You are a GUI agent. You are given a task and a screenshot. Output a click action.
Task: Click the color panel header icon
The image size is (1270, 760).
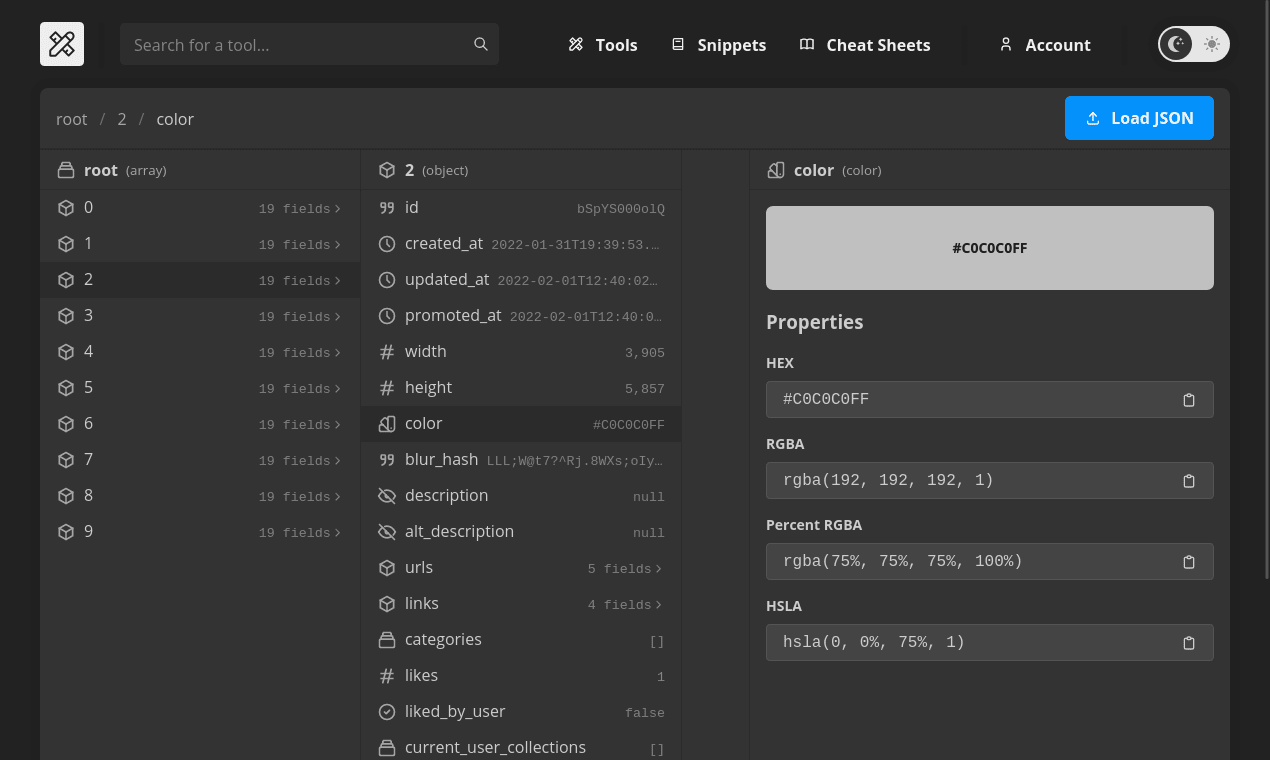(776, 170)
